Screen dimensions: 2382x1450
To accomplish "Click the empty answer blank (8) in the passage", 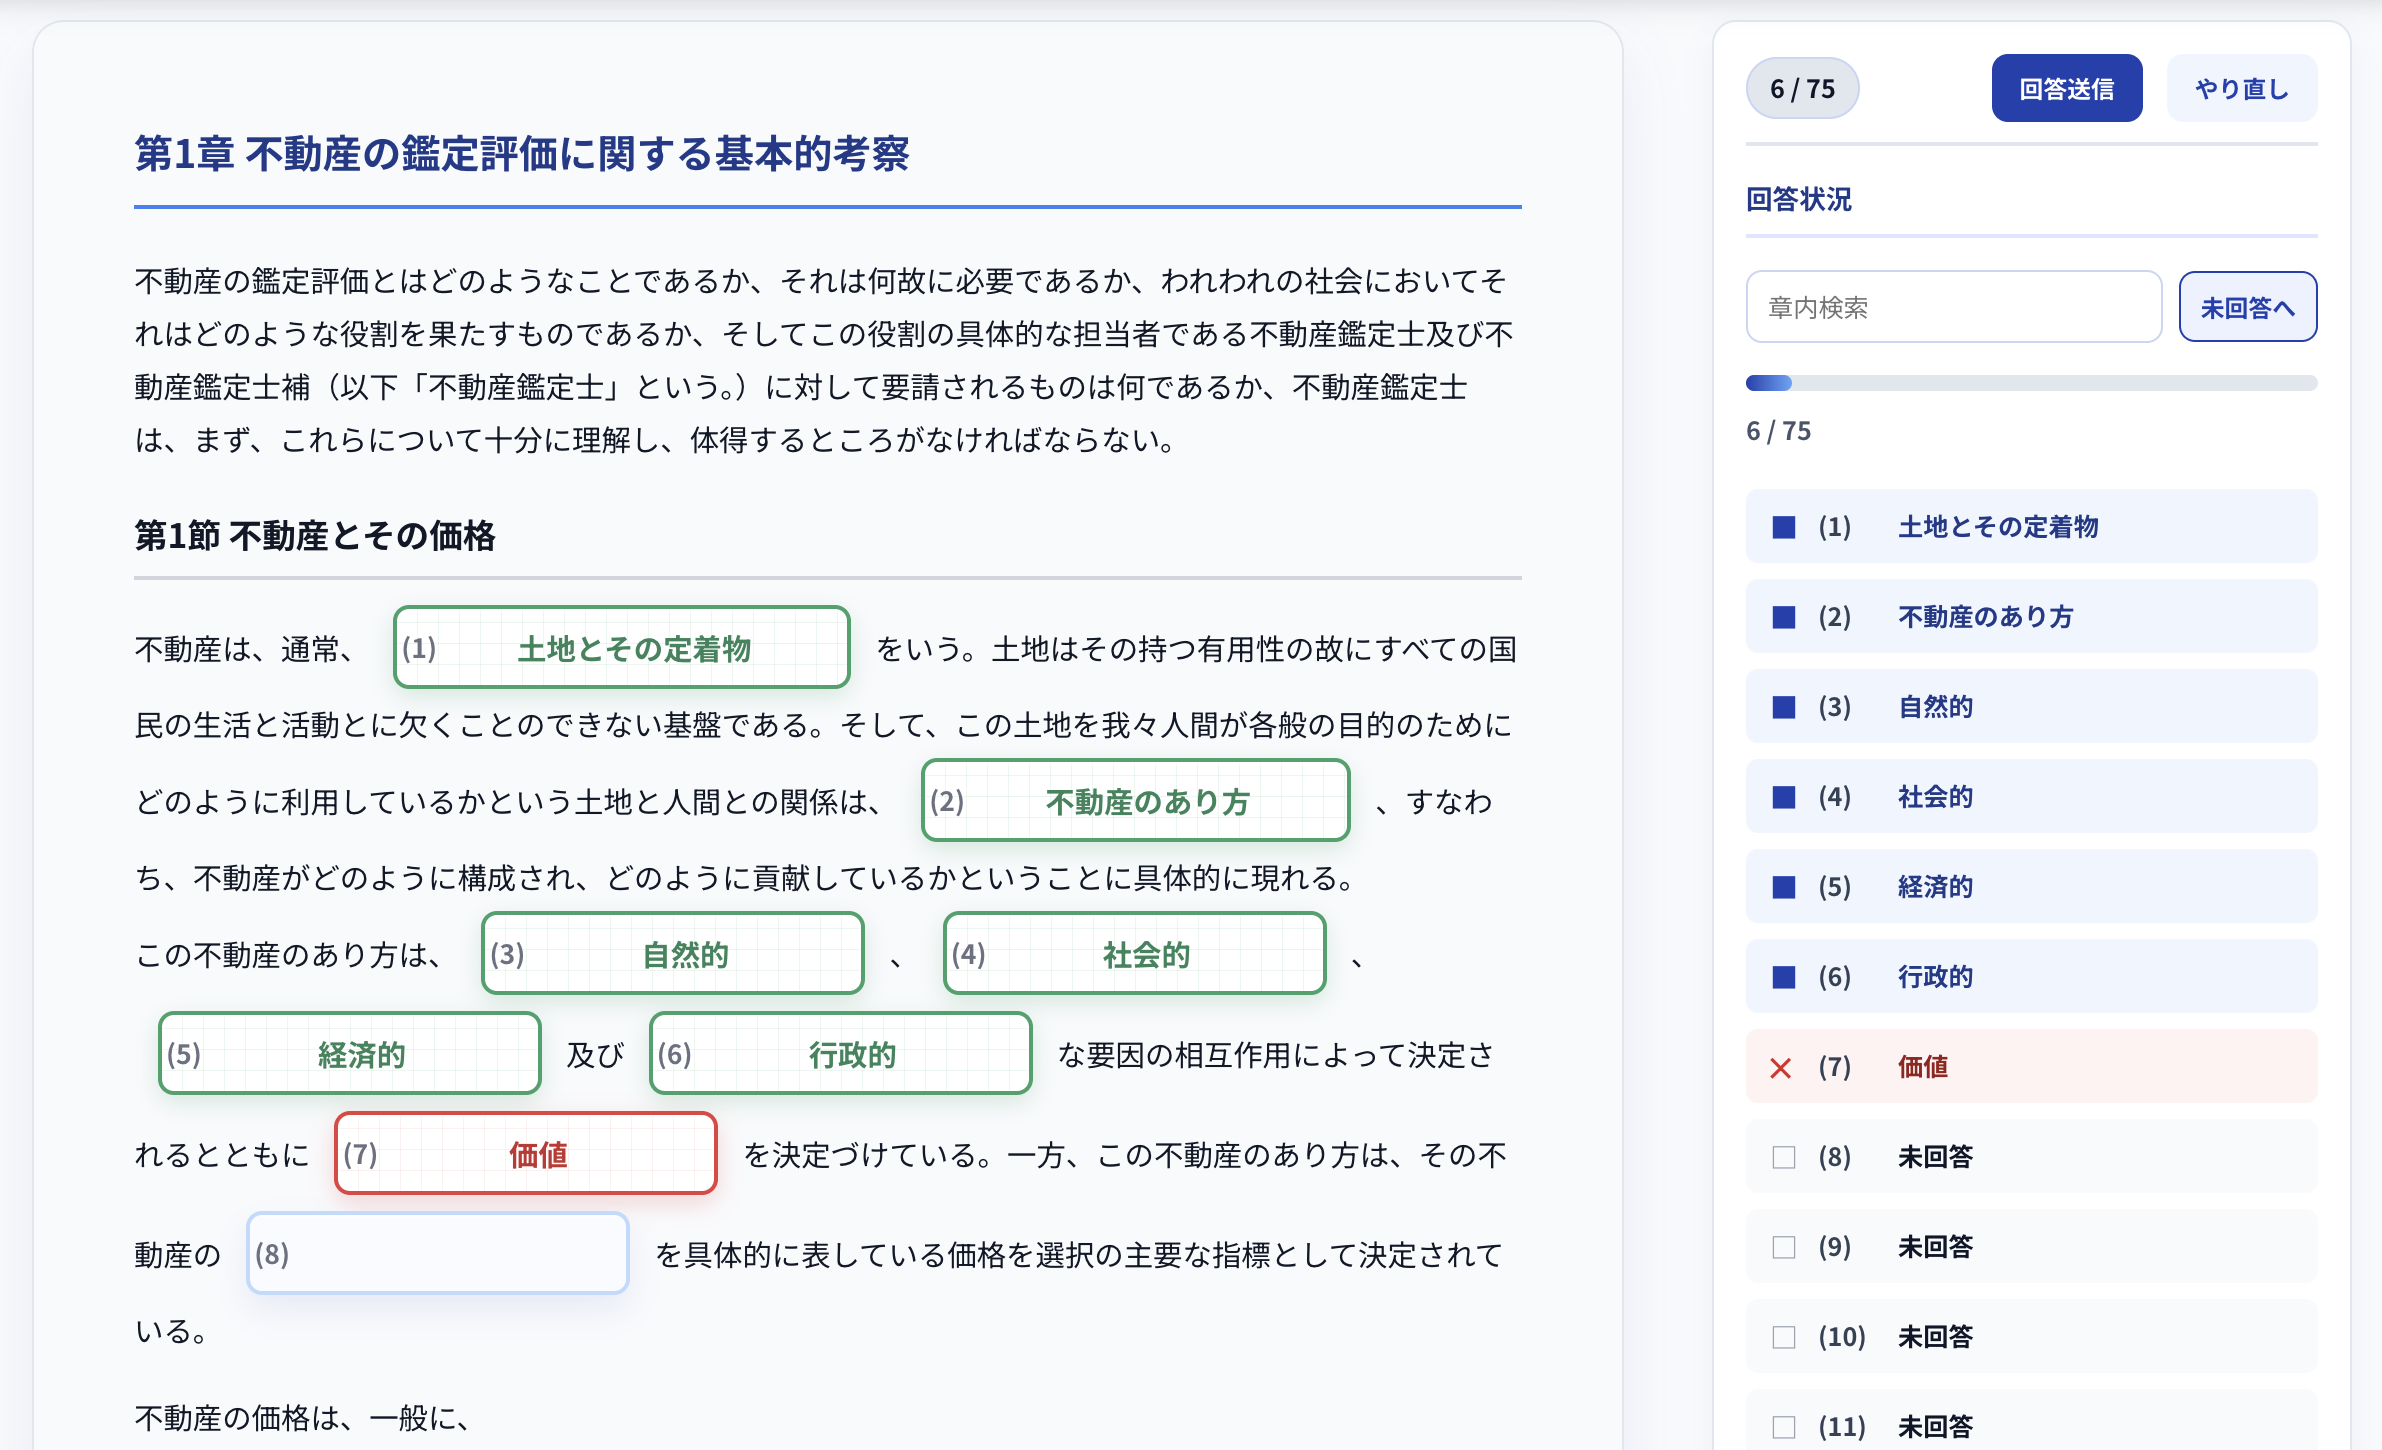I will pyautogui.click(x=437, y=1252).
